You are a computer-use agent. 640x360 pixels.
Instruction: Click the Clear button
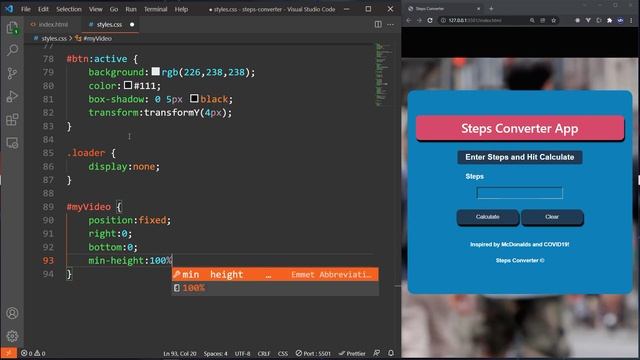click(x=552, y=217)
